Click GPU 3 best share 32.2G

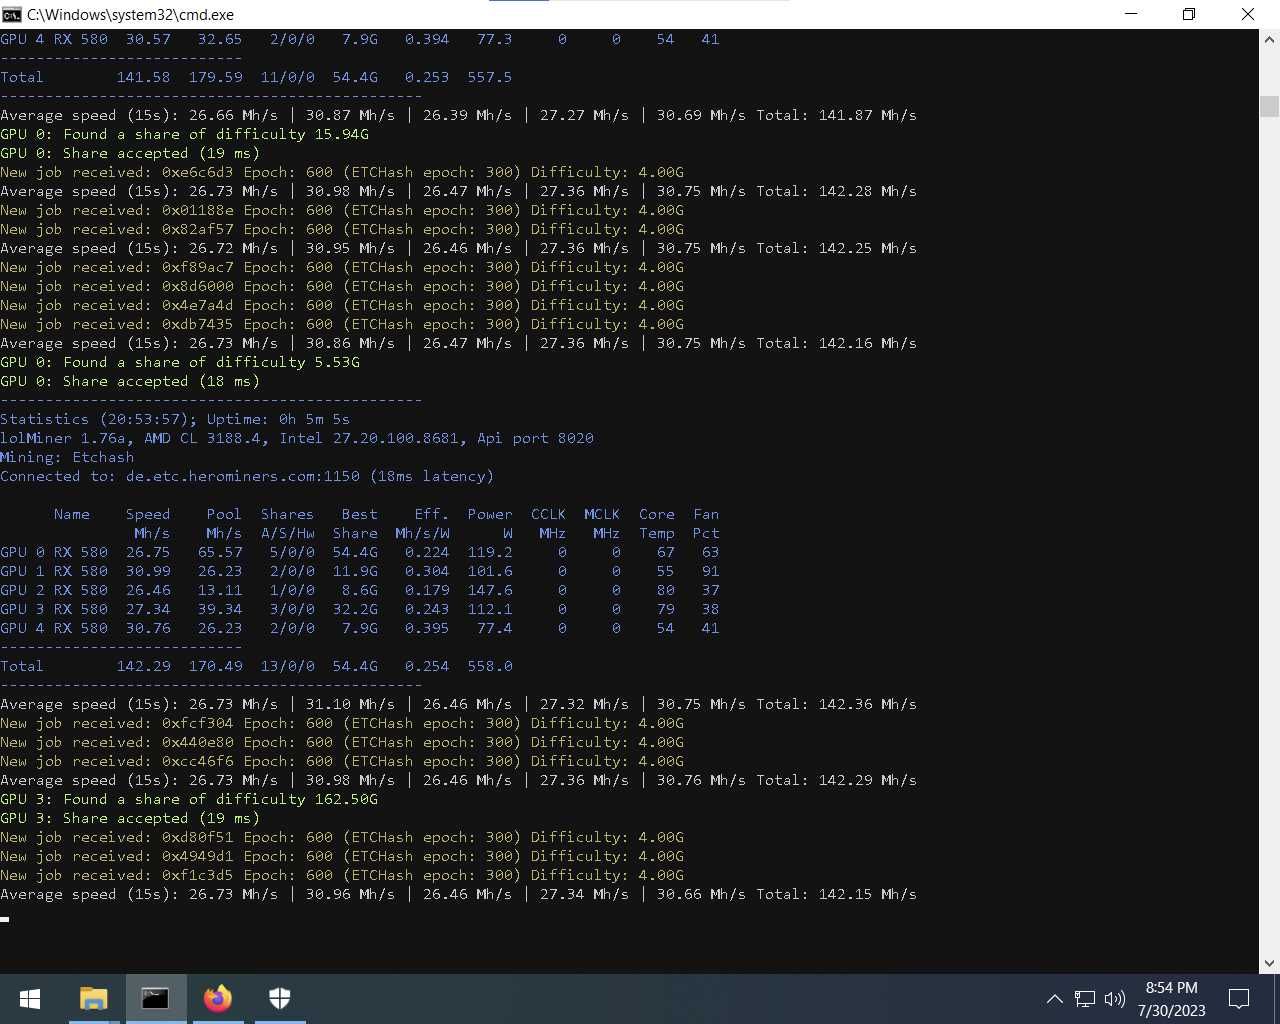point(355,609)
